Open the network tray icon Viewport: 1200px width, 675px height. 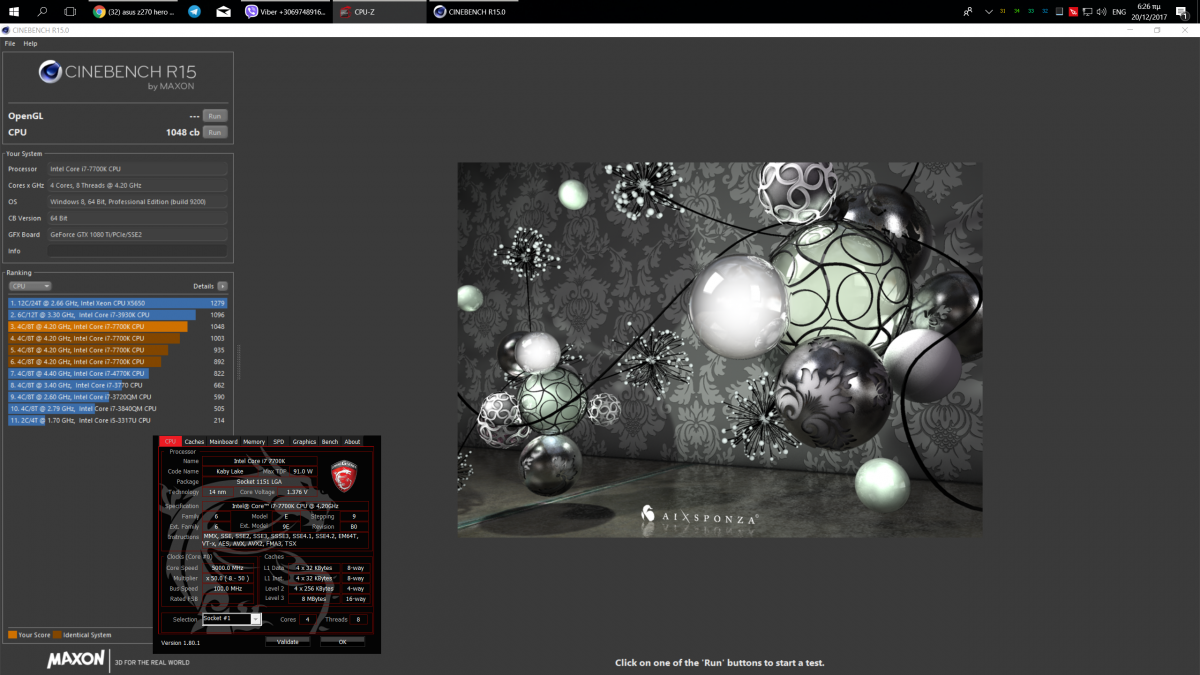[x=1087, y=12]
